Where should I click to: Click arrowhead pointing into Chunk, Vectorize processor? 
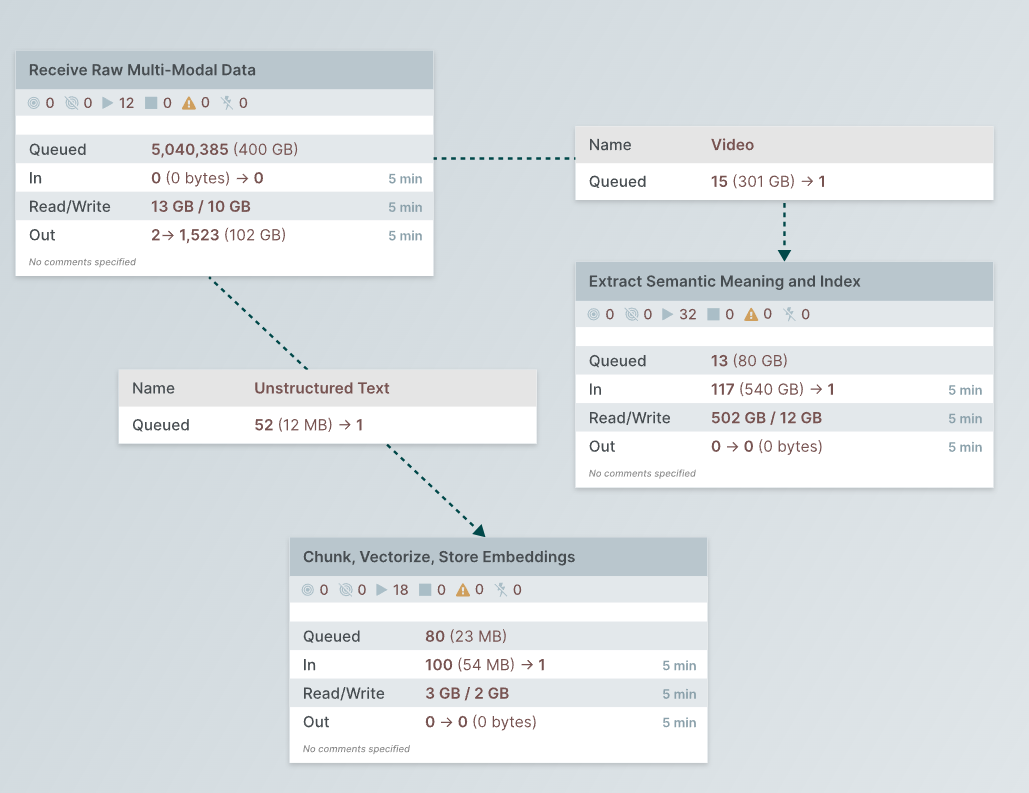(x=479, y=530)
